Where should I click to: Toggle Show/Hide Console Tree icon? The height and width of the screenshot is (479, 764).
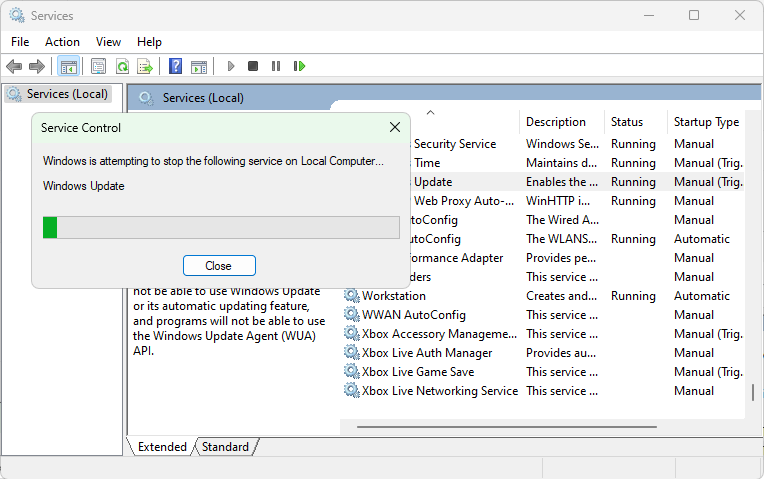[69, 66]
